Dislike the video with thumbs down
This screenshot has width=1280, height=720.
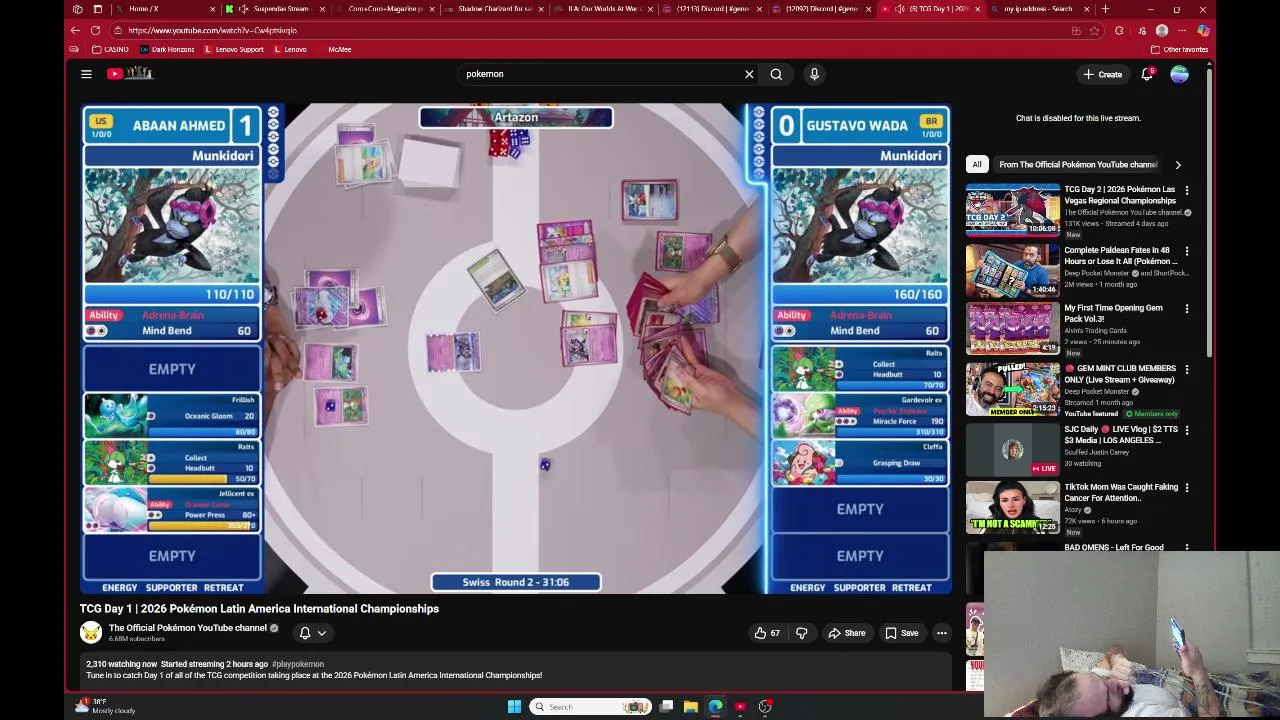(x=801, y=633)
